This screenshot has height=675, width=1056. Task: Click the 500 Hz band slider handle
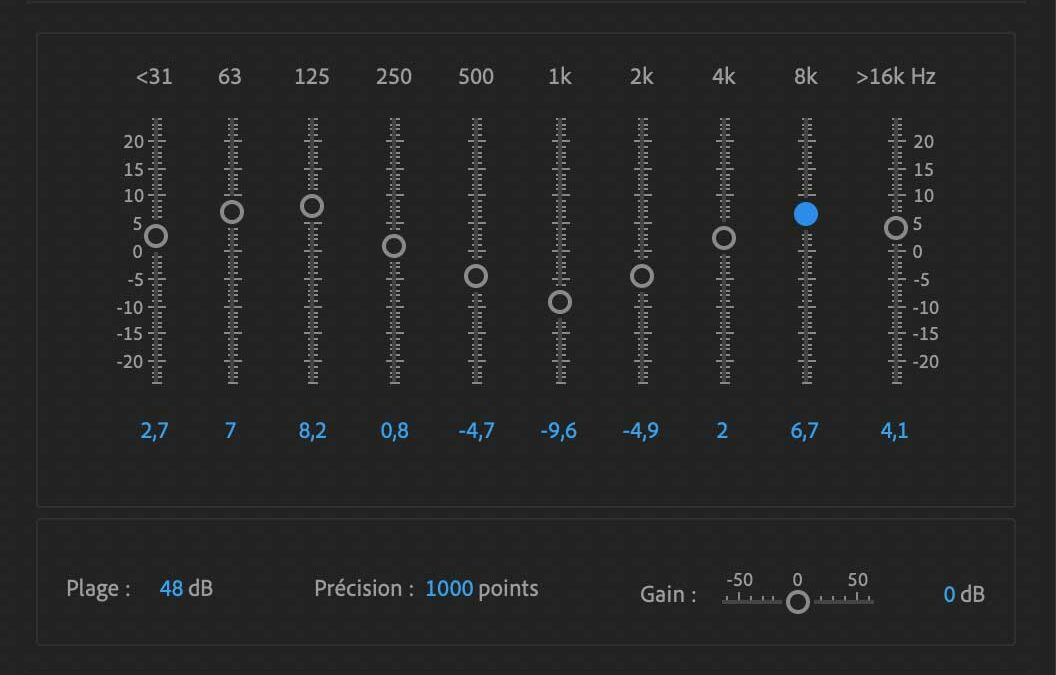click(x=476, y=276)
